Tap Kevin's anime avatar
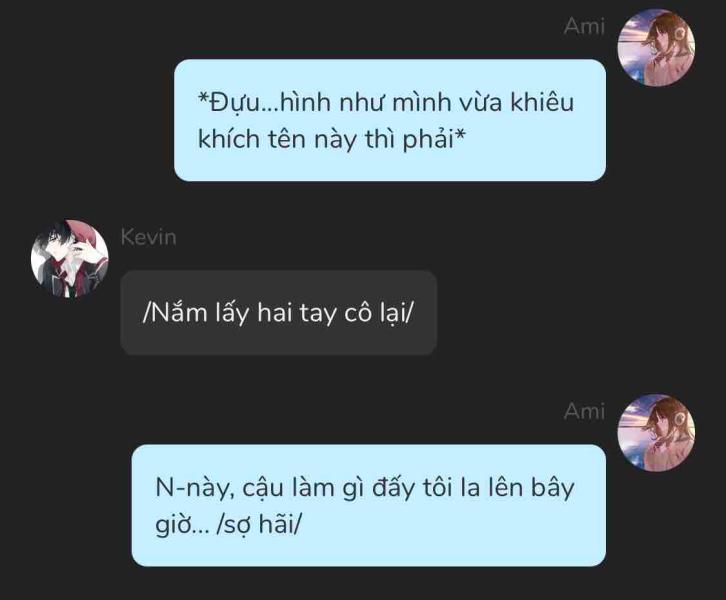 pos(70,258)
